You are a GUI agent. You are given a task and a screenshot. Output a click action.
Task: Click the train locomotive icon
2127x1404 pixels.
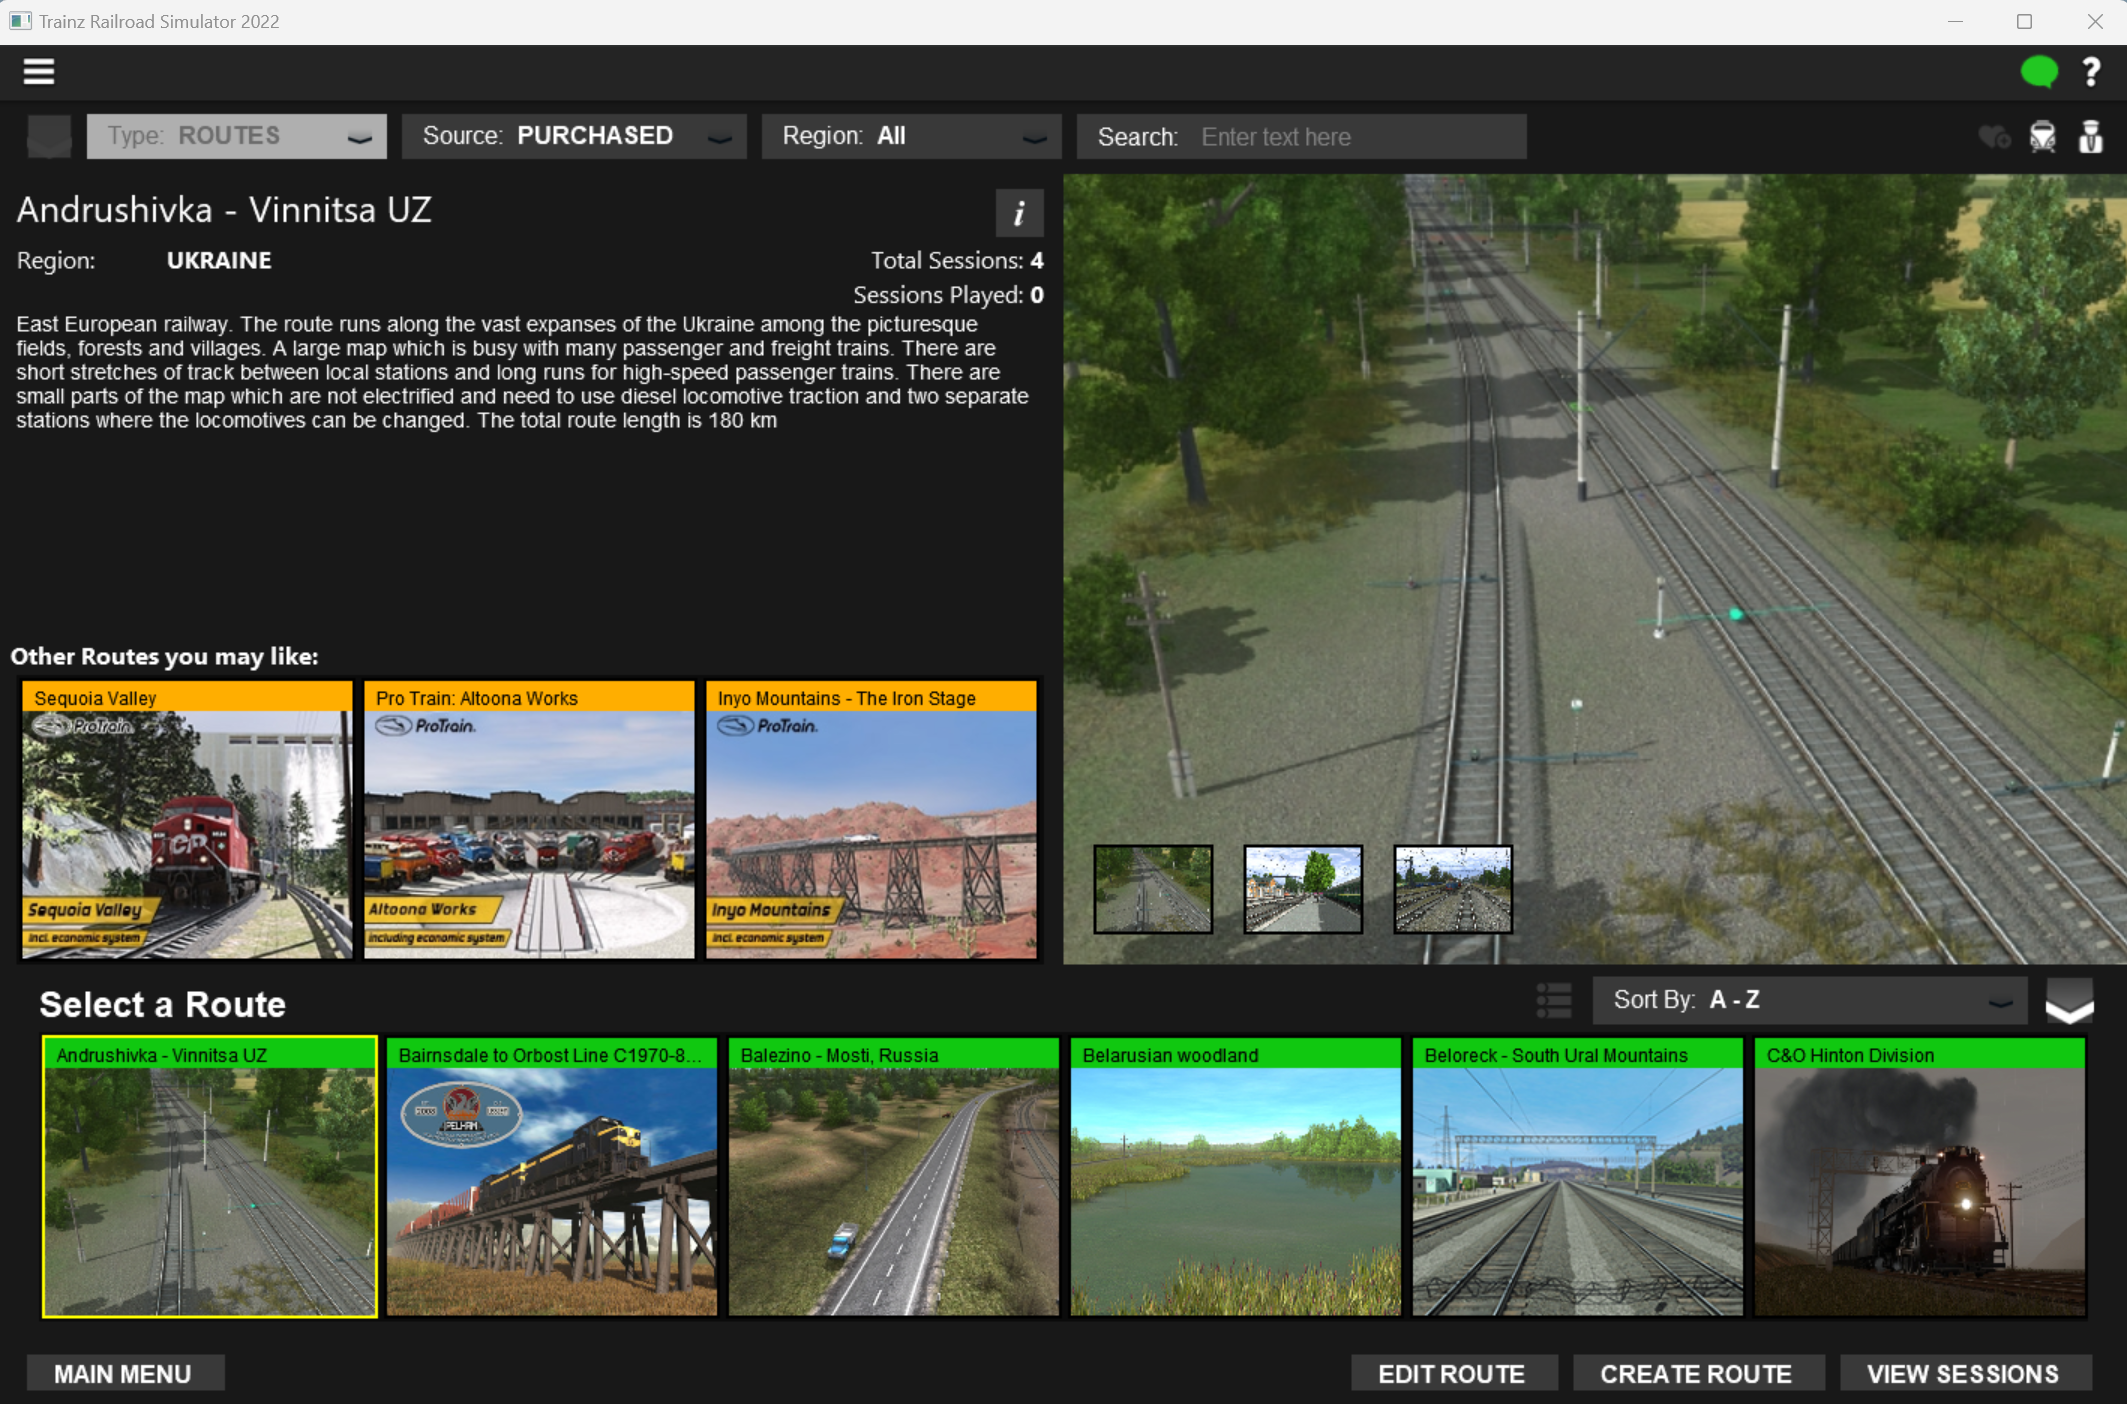[2042, 137]
